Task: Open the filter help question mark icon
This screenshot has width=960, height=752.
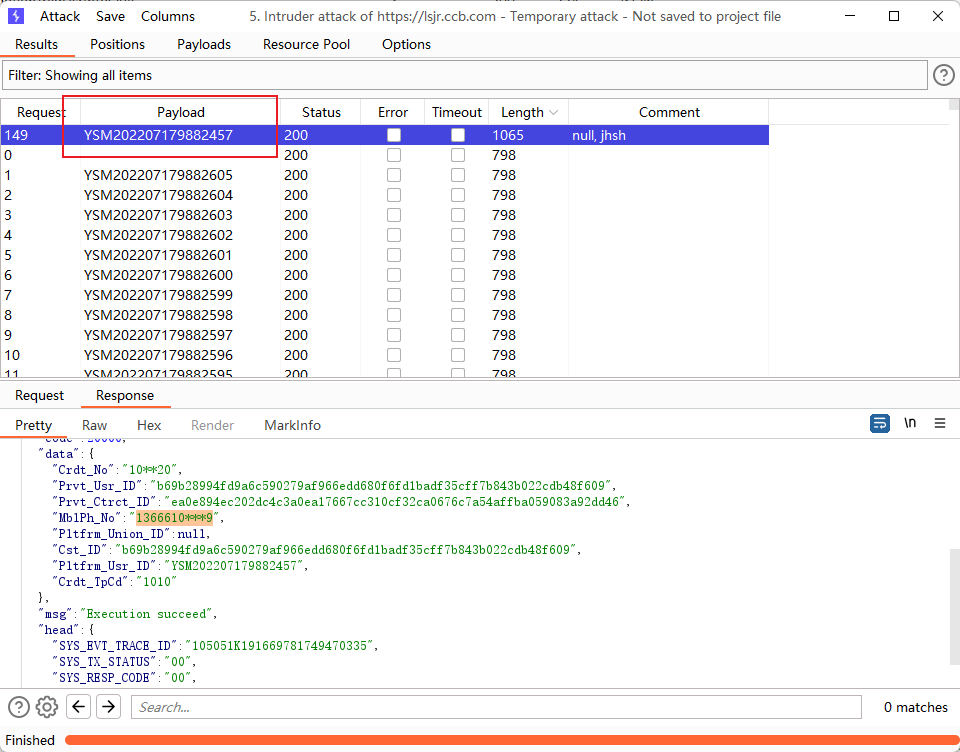Action: click(943, 75)
